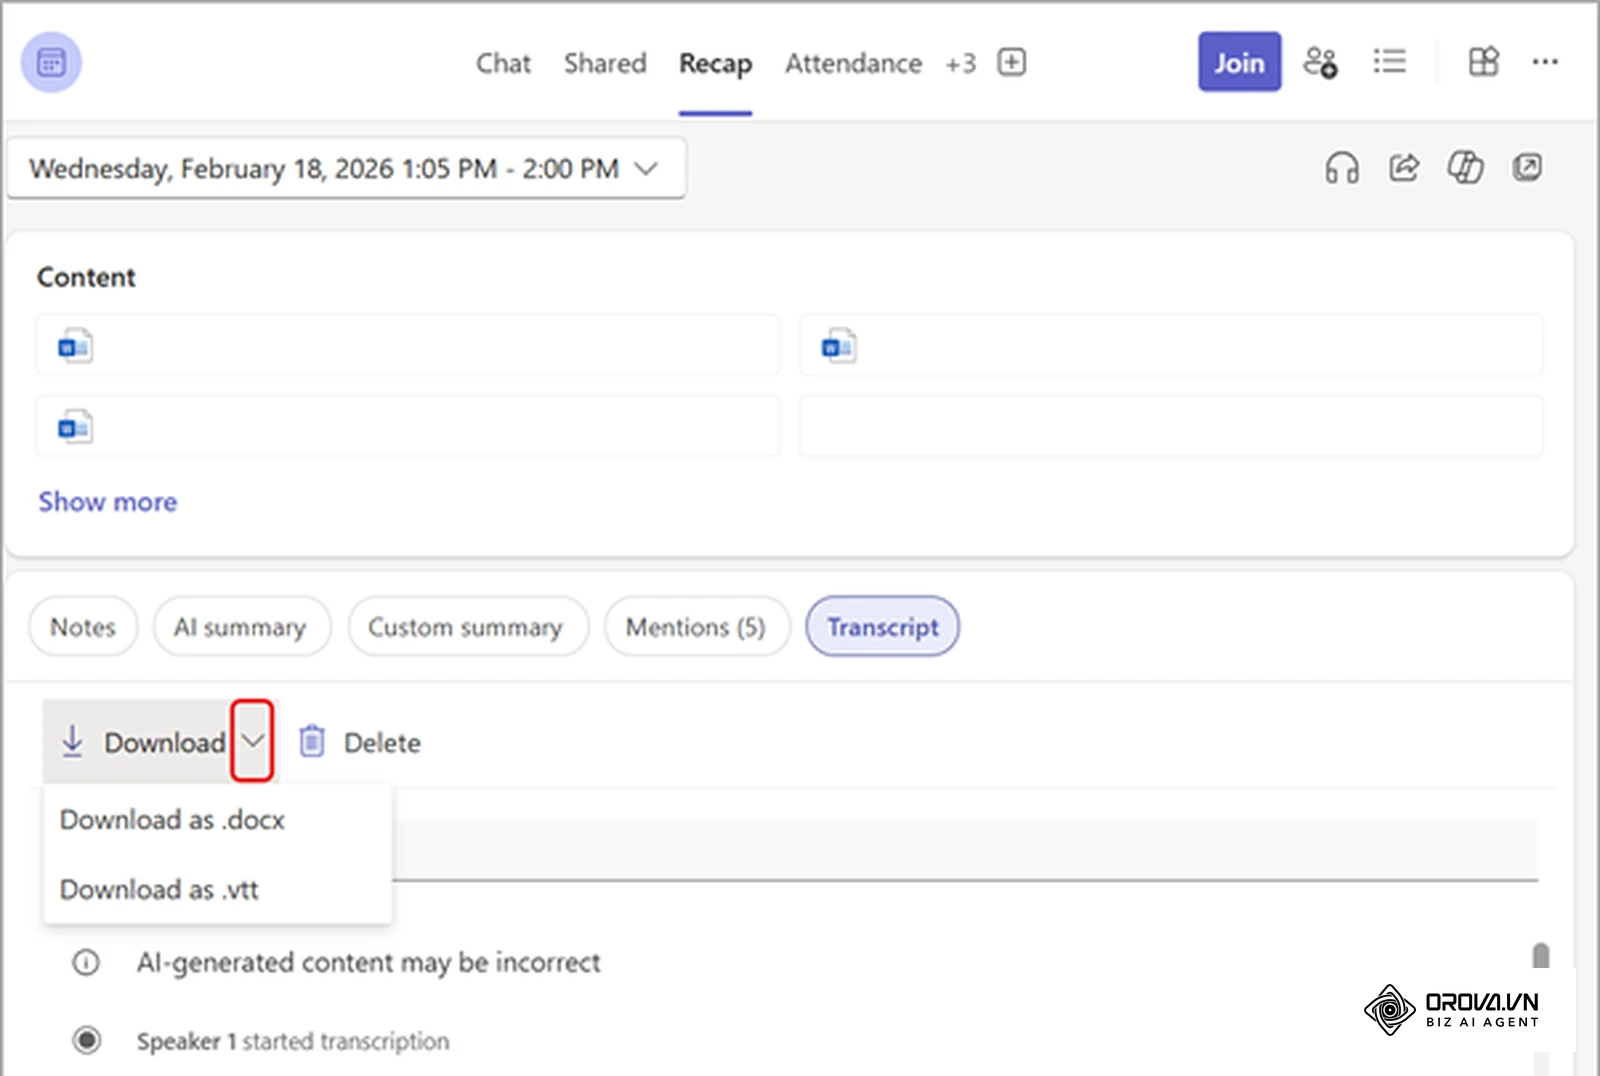Click the 'AI-generated content may be incorrect' text
The image size is (1600, 1076).
[x=369, y=962]
